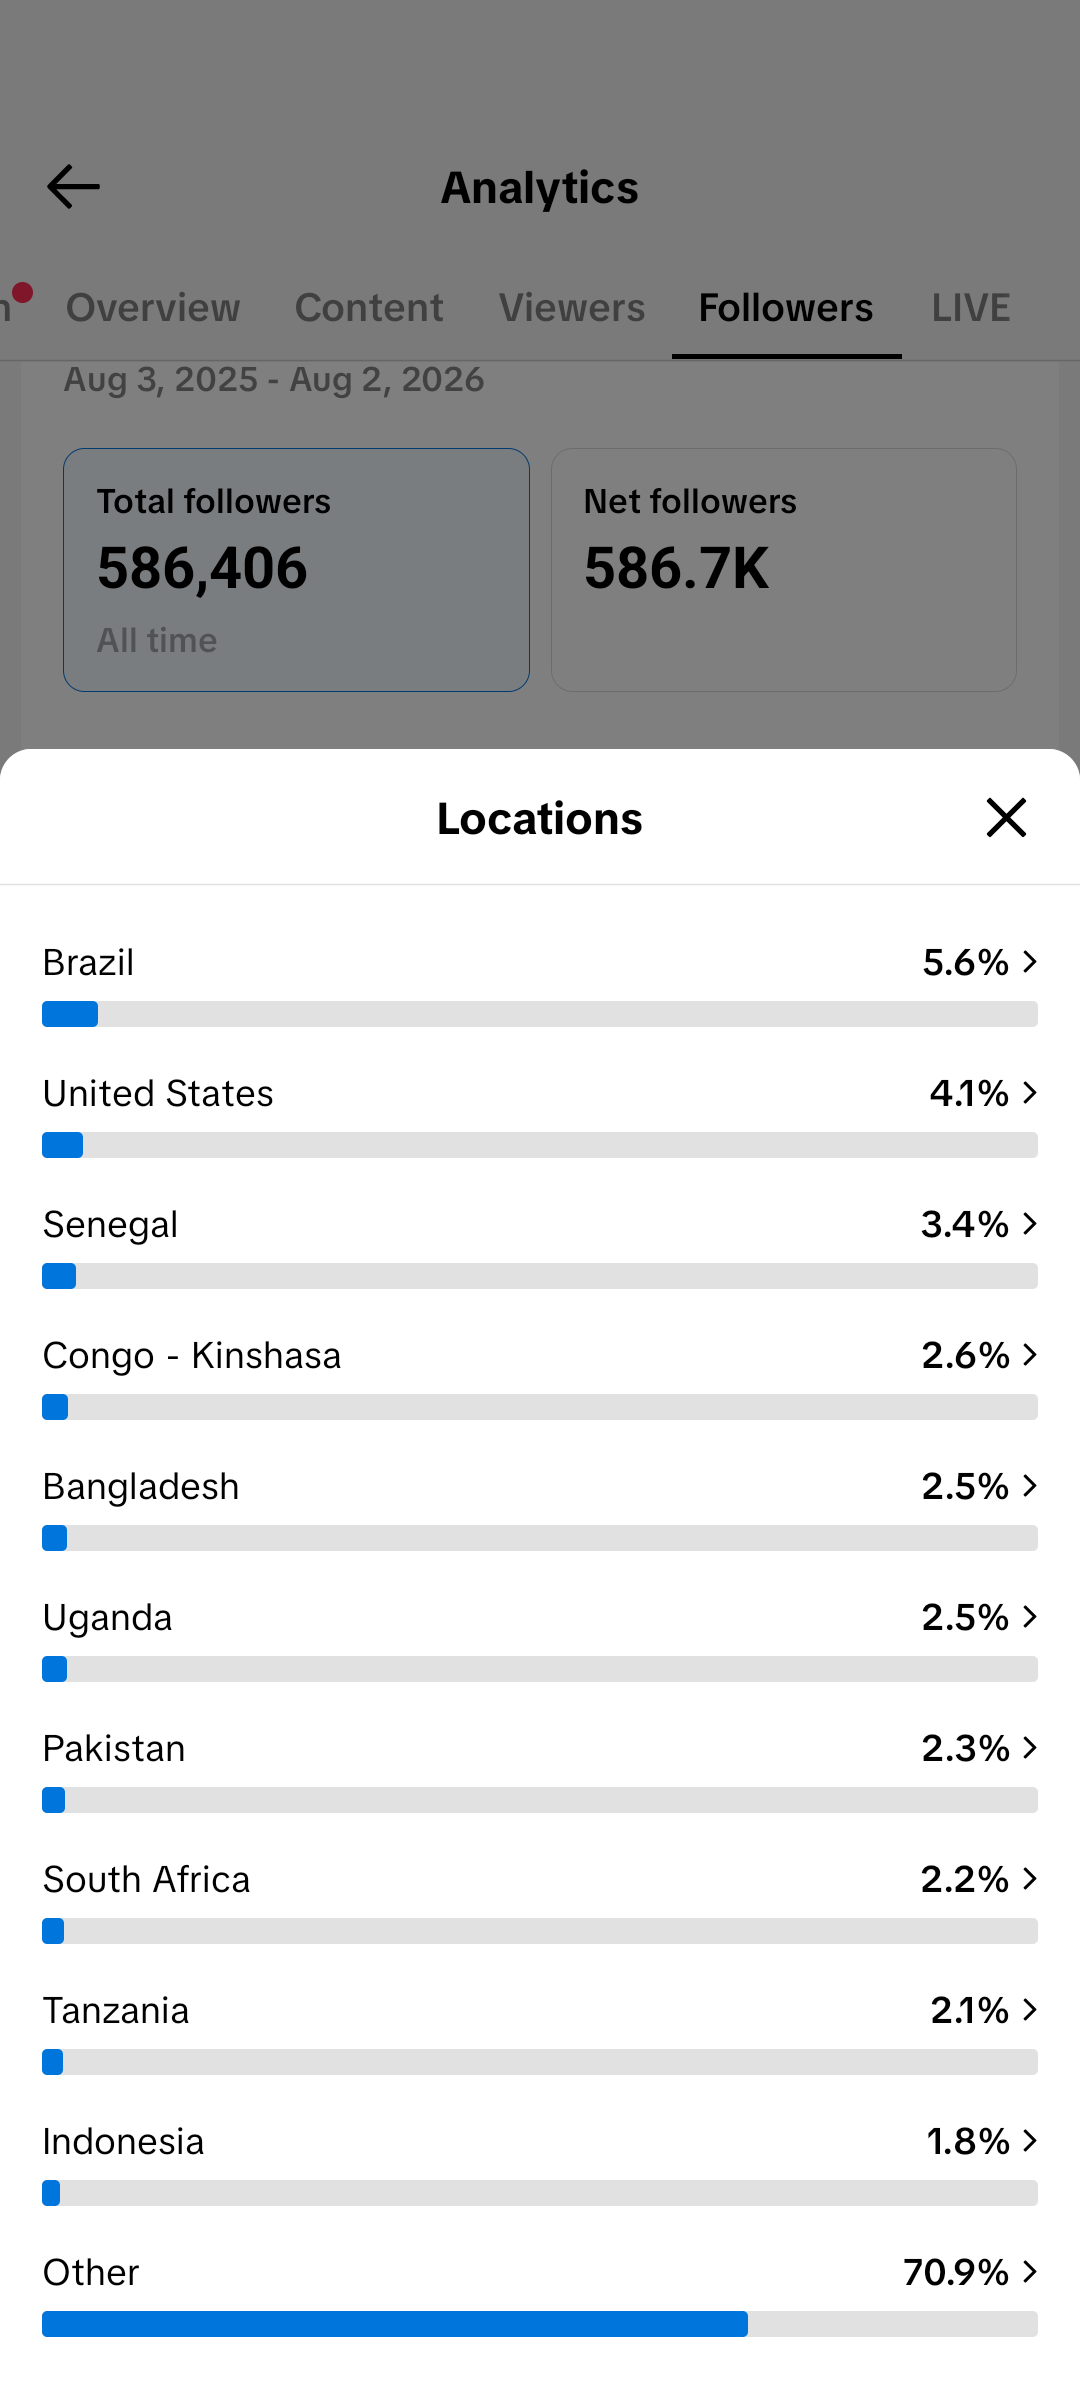Switch to the Overview tab

153,308
